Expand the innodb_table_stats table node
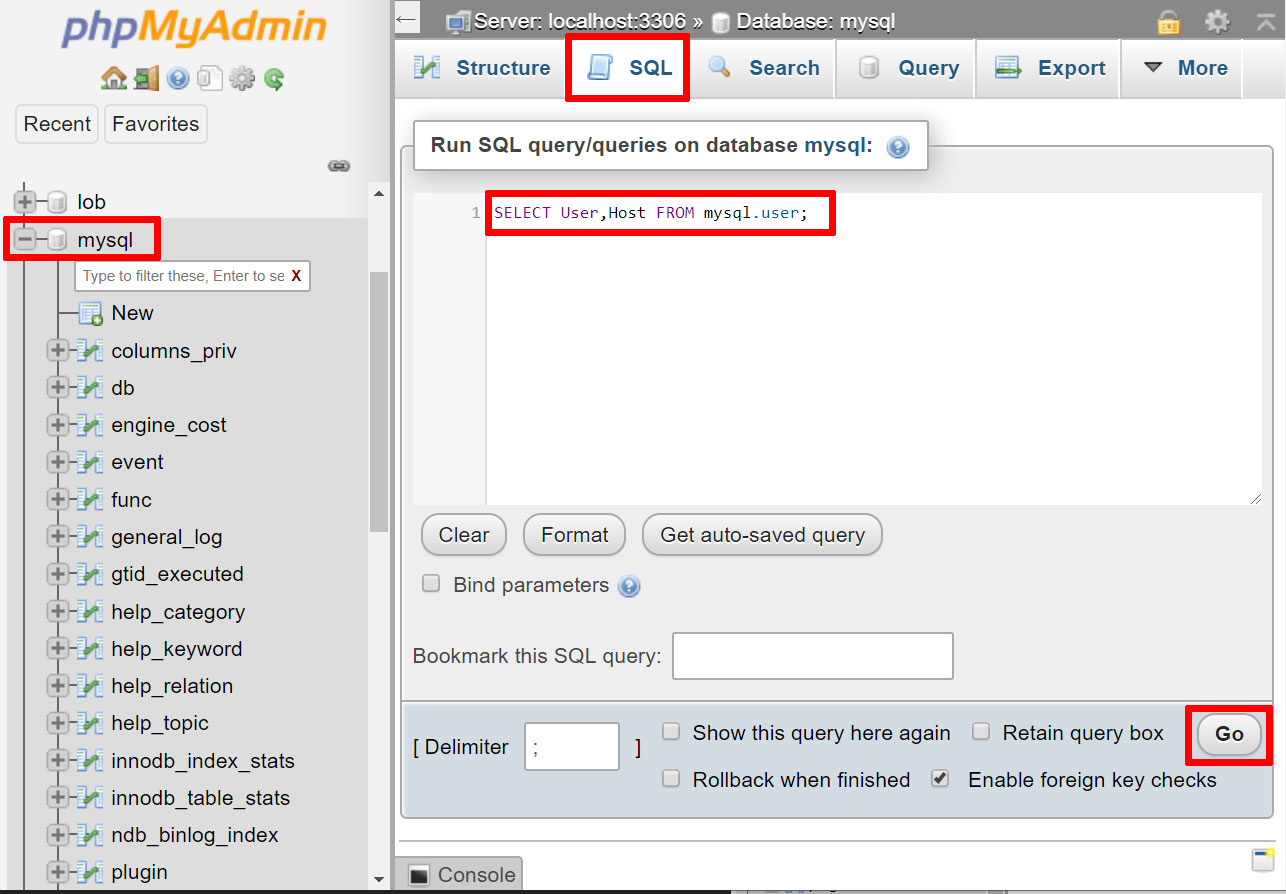 pyautogui.click(x=58, y=798)
